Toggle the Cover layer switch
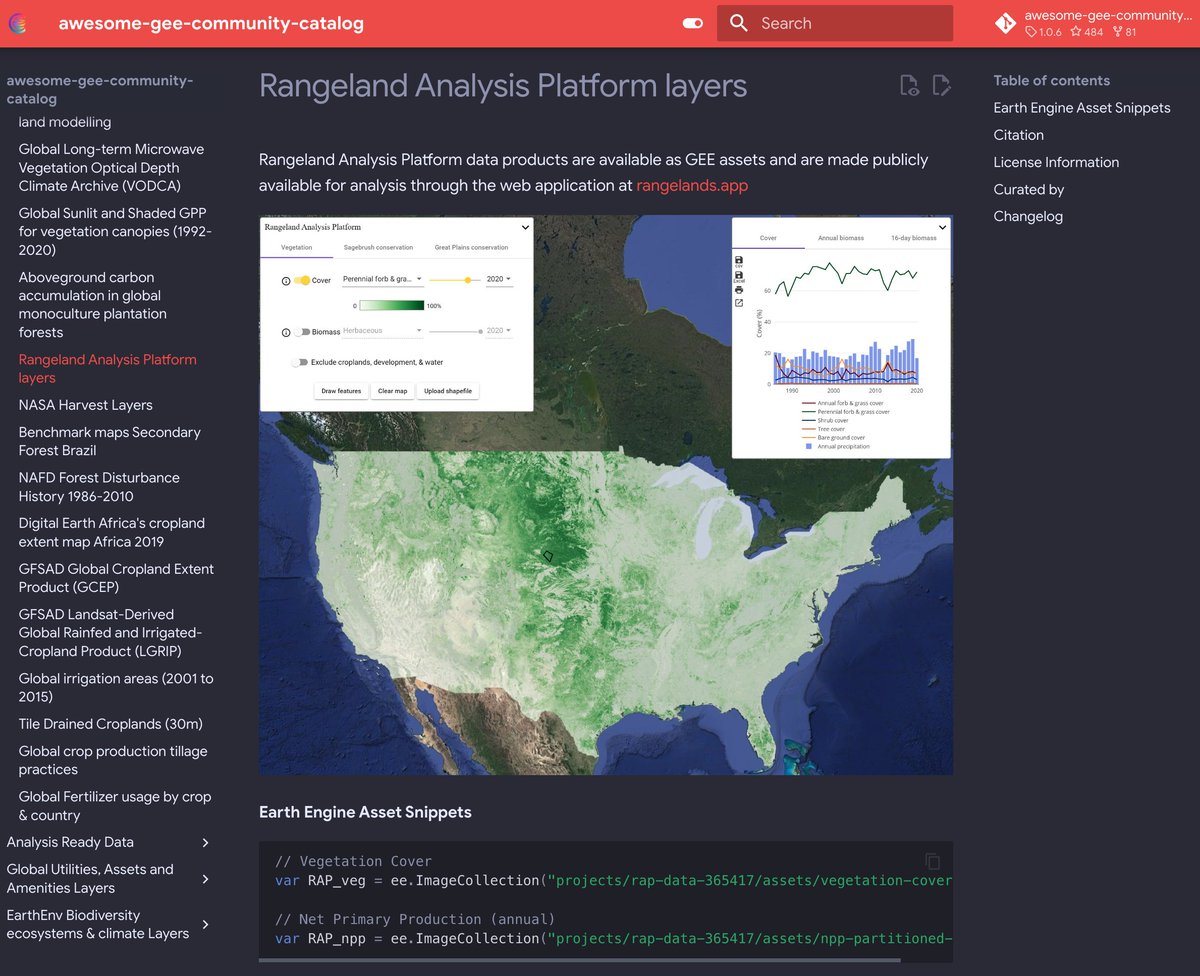 (301, 280)
